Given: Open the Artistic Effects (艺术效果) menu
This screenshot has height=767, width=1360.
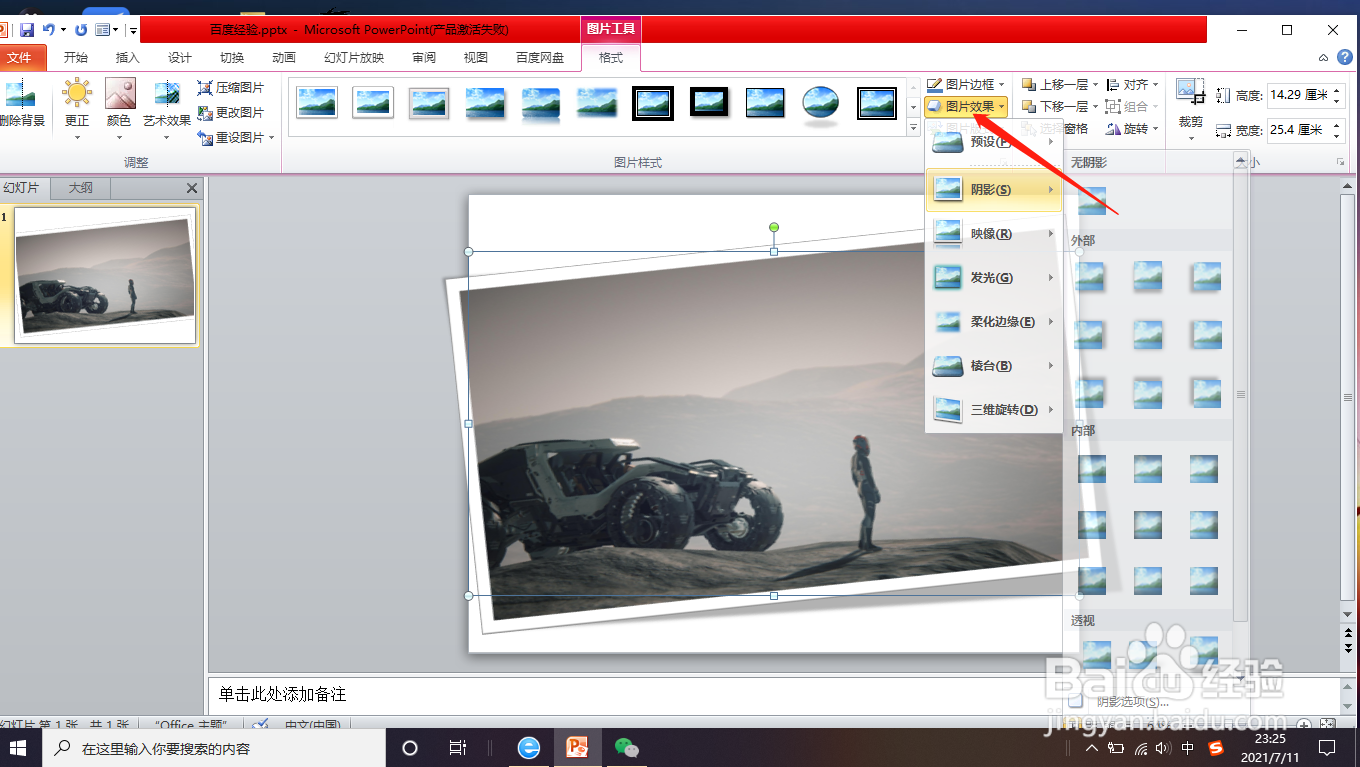Looking at the screenshot, I should [x=167, y=108].
